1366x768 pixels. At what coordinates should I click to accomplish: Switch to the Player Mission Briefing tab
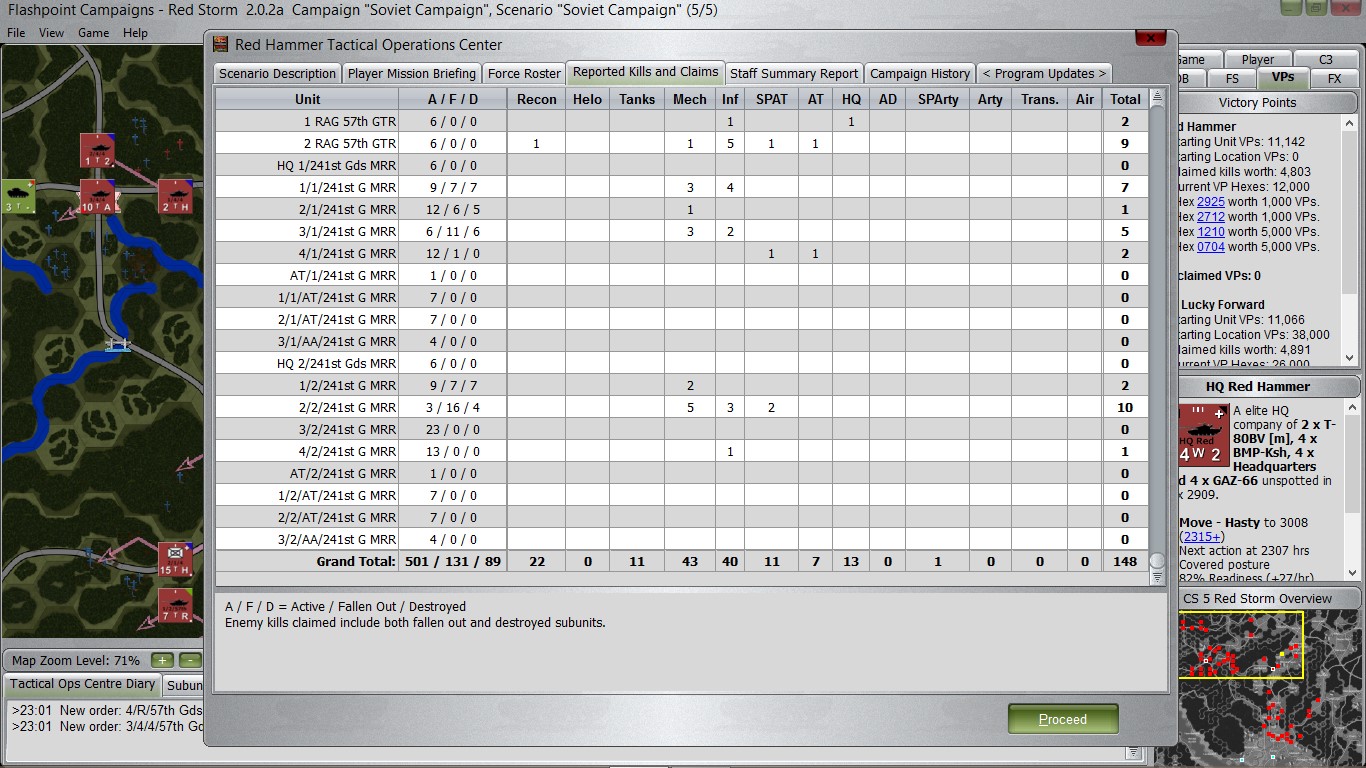pos(412,73)
